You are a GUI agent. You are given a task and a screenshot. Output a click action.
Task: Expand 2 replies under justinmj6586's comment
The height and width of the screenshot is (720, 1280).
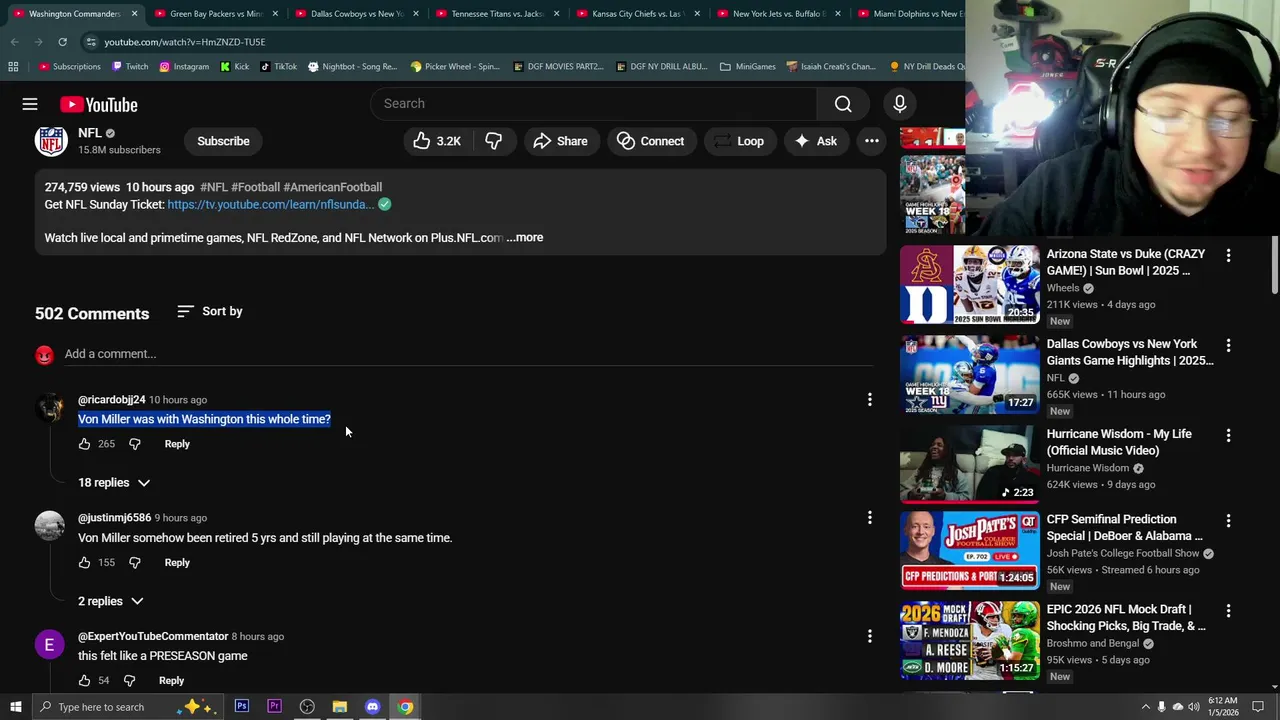[111, 601]
